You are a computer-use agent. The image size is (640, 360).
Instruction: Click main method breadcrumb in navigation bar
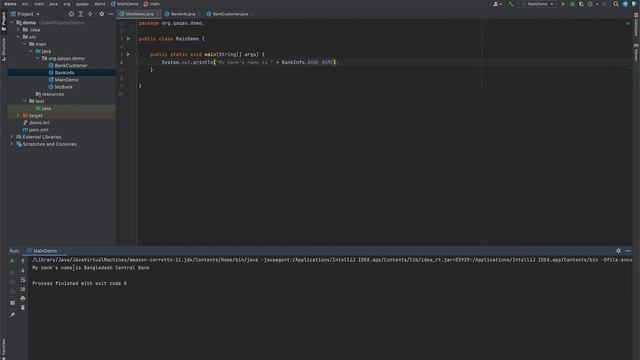(152, 4)
